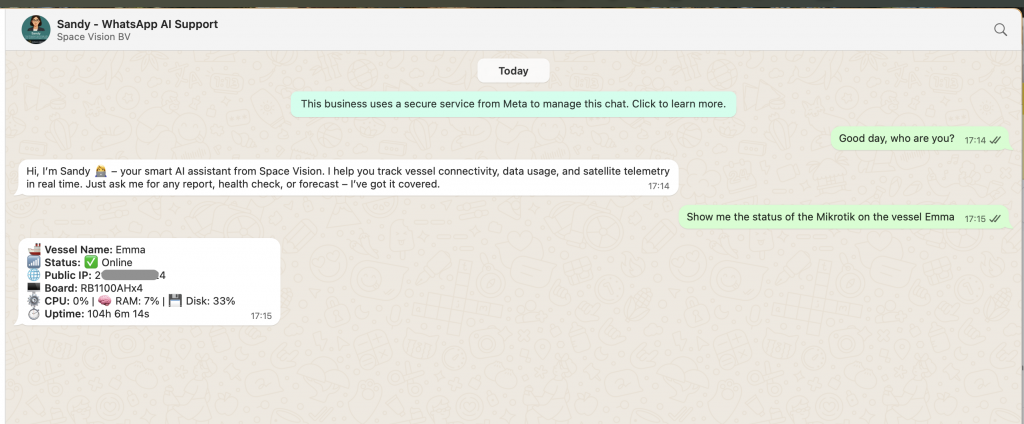The width and height of the screenshot is (1024, 424).
Task: Click the Space Vision BV subtitle
Action: pyautogui.click(x=93, y=37)
